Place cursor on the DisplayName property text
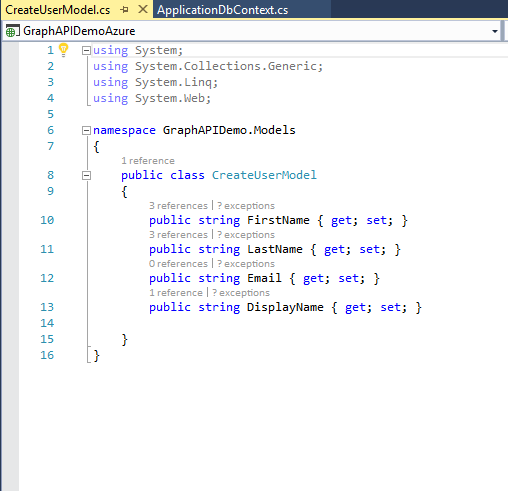This screenshot has height=491, width=508. click(285, 307)
